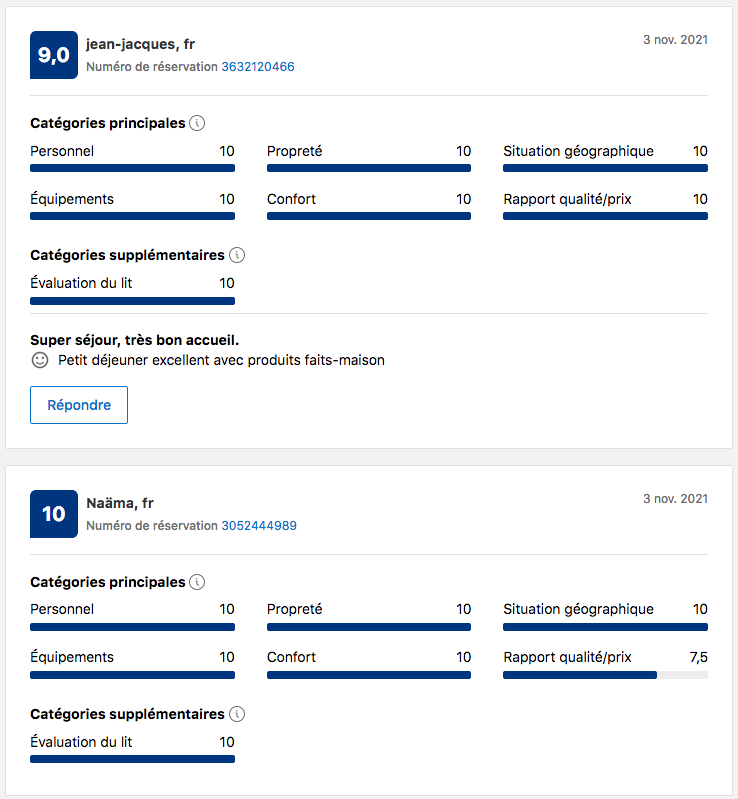The height and width of the screenshot is (799, 738).
Task: Click info icon beside first Catégories supplémentaires
Action: (x=237, y=255)
